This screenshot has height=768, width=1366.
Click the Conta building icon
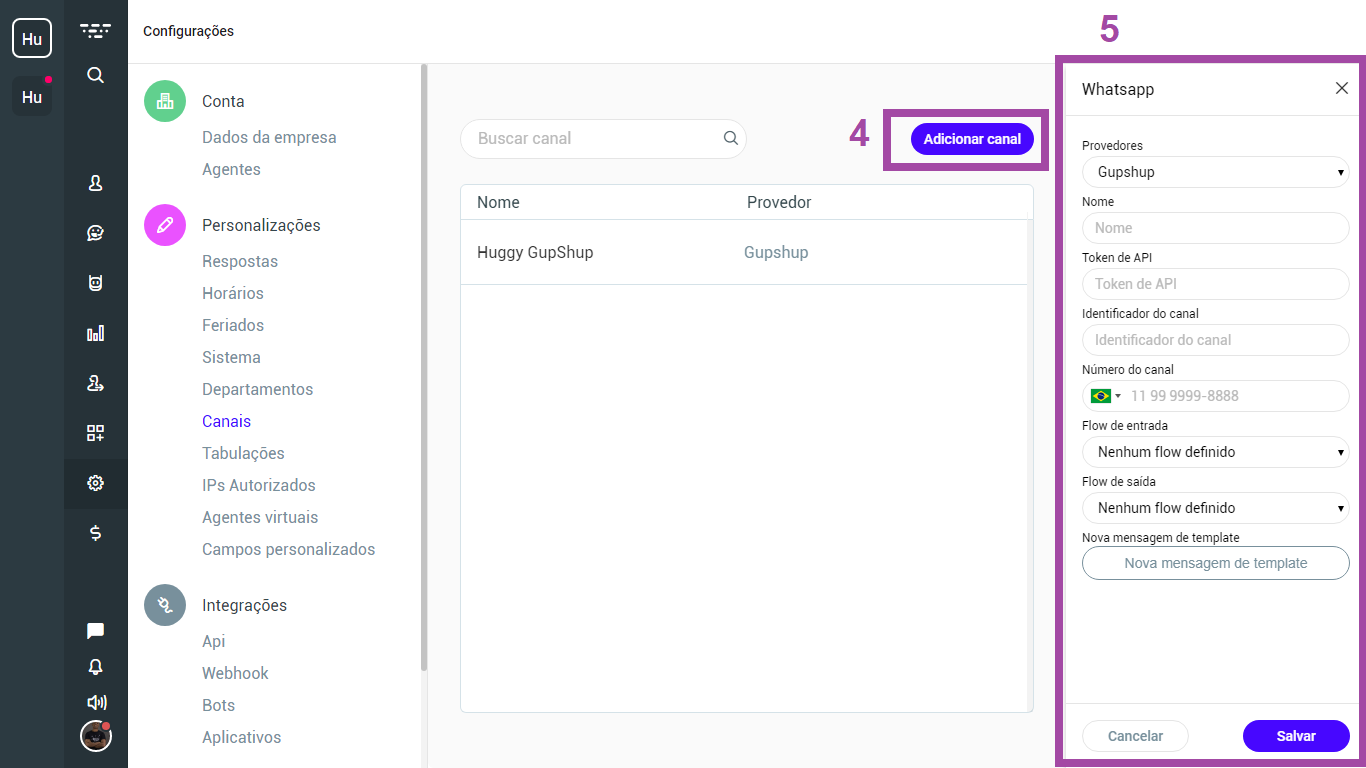pos(165,101)
